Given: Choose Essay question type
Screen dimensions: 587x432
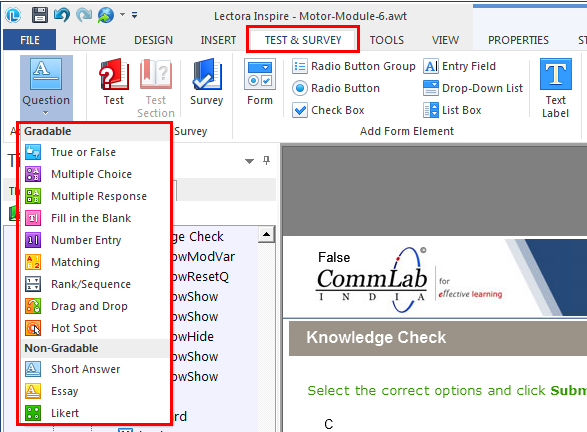Looking at the screenshot, I should coord(94,391).
